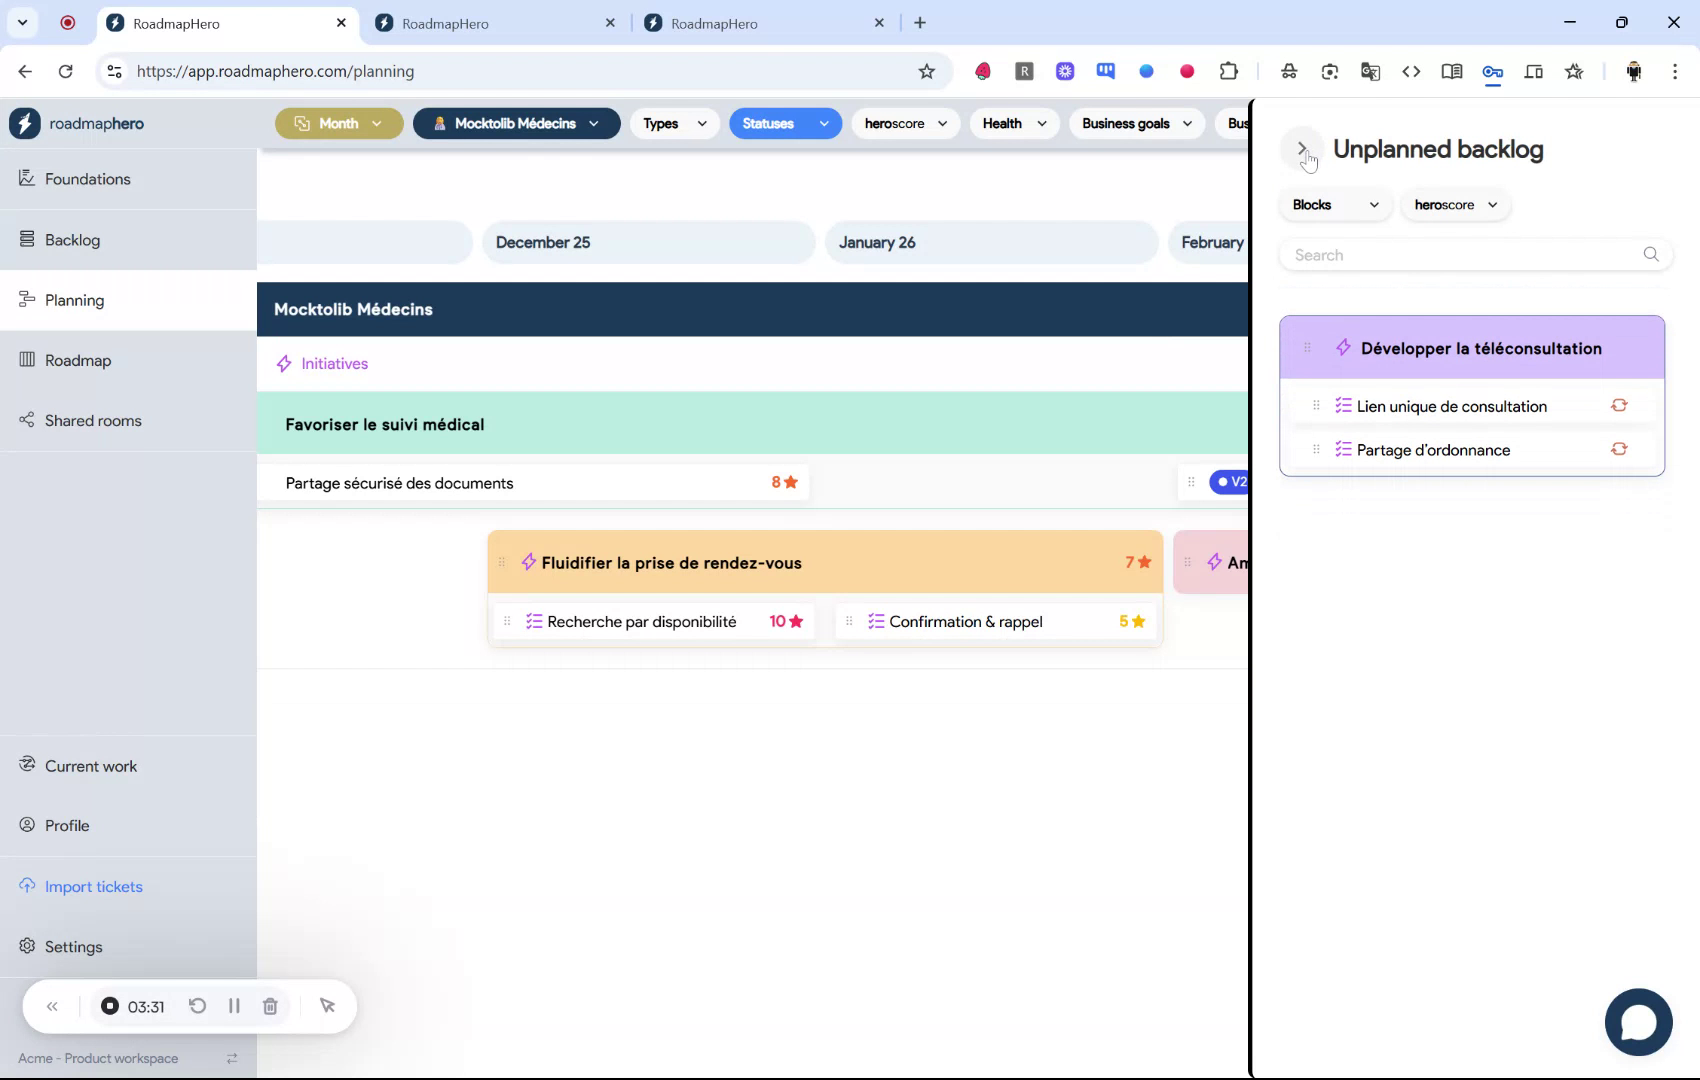Viewport: 1700px width, 1080px height.
Task: Open the browser extensions puzzle icon
Action: tap(1229, 71)
